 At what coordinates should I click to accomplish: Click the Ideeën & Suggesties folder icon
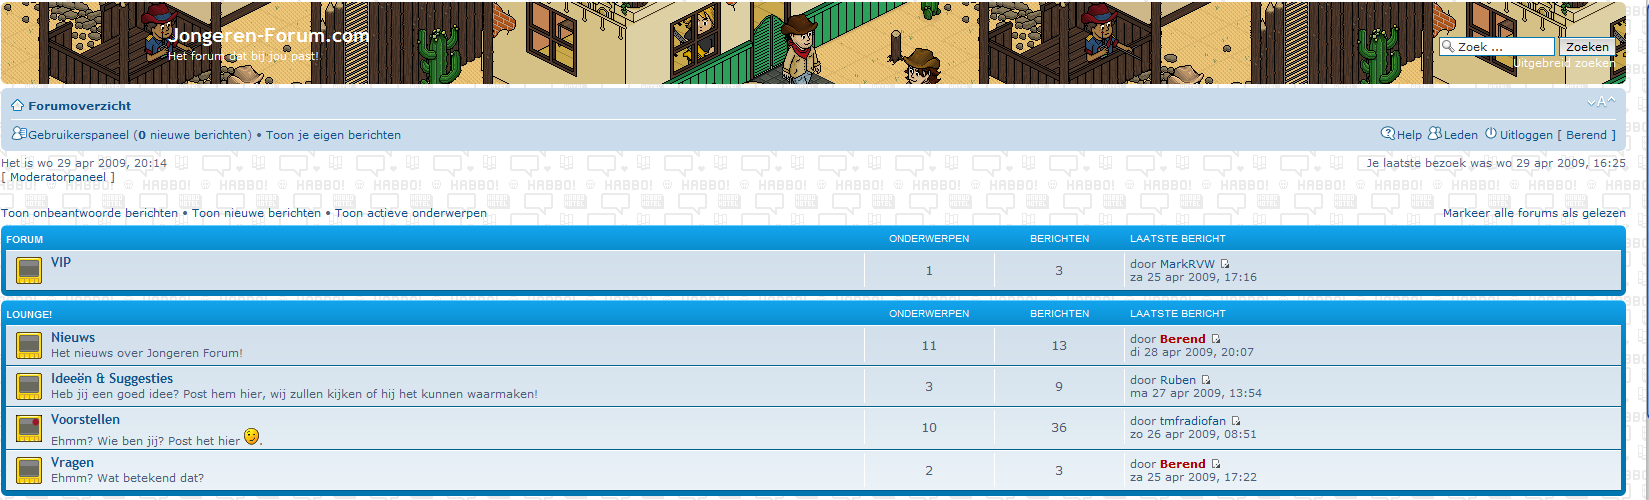29,386
